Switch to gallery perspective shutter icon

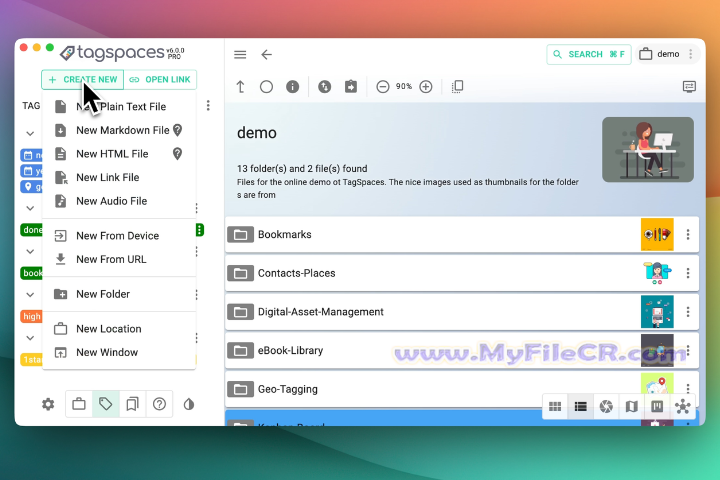[606, 406]
